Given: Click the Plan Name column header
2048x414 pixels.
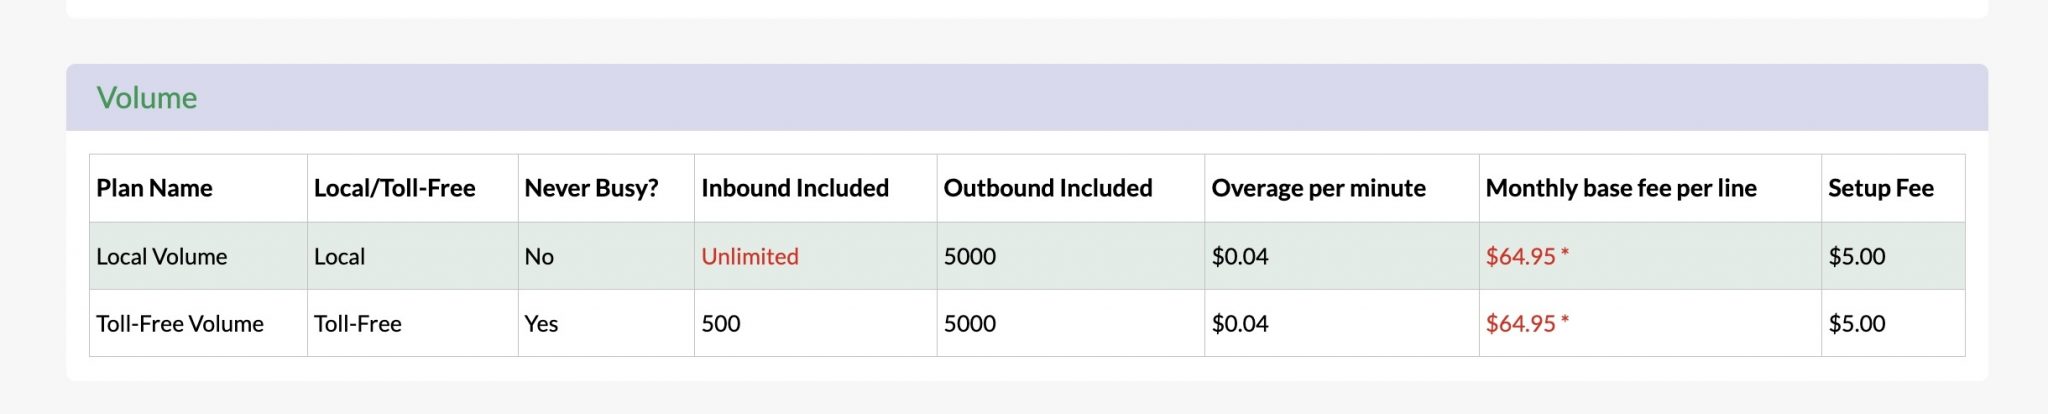Looking at the screenshot, I should (x=154, y=188).
